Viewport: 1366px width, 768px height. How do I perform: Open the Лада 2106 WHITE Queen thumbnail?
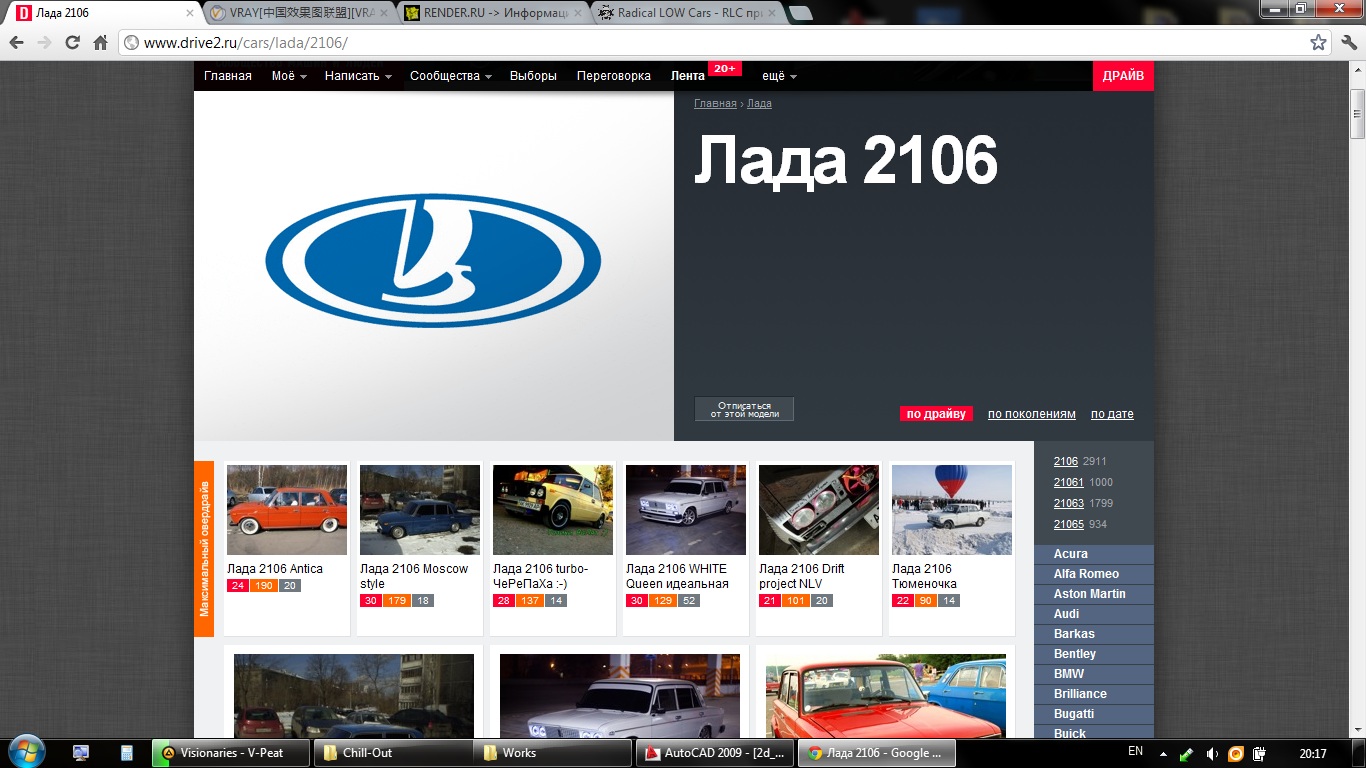pos(686,510)
